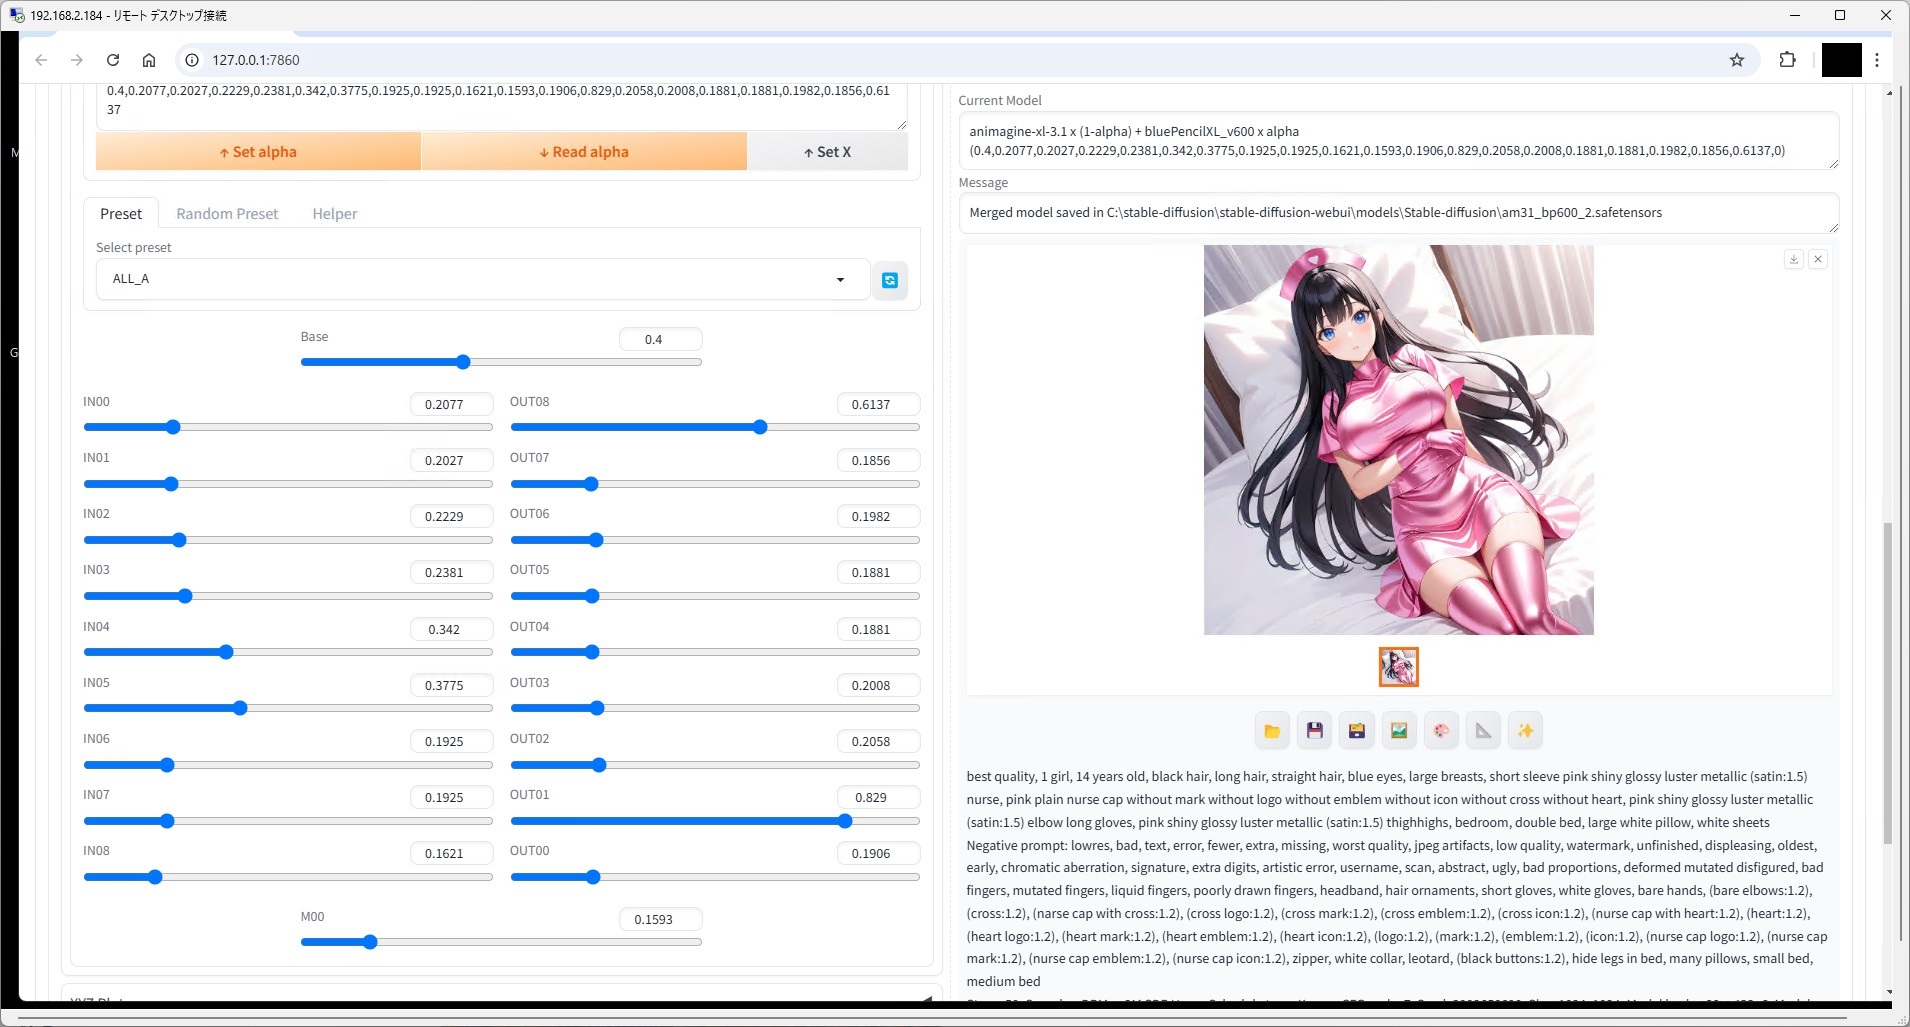Click the Set alpha button
The image size is (1910, 1027).
click(x=257, y=151)
